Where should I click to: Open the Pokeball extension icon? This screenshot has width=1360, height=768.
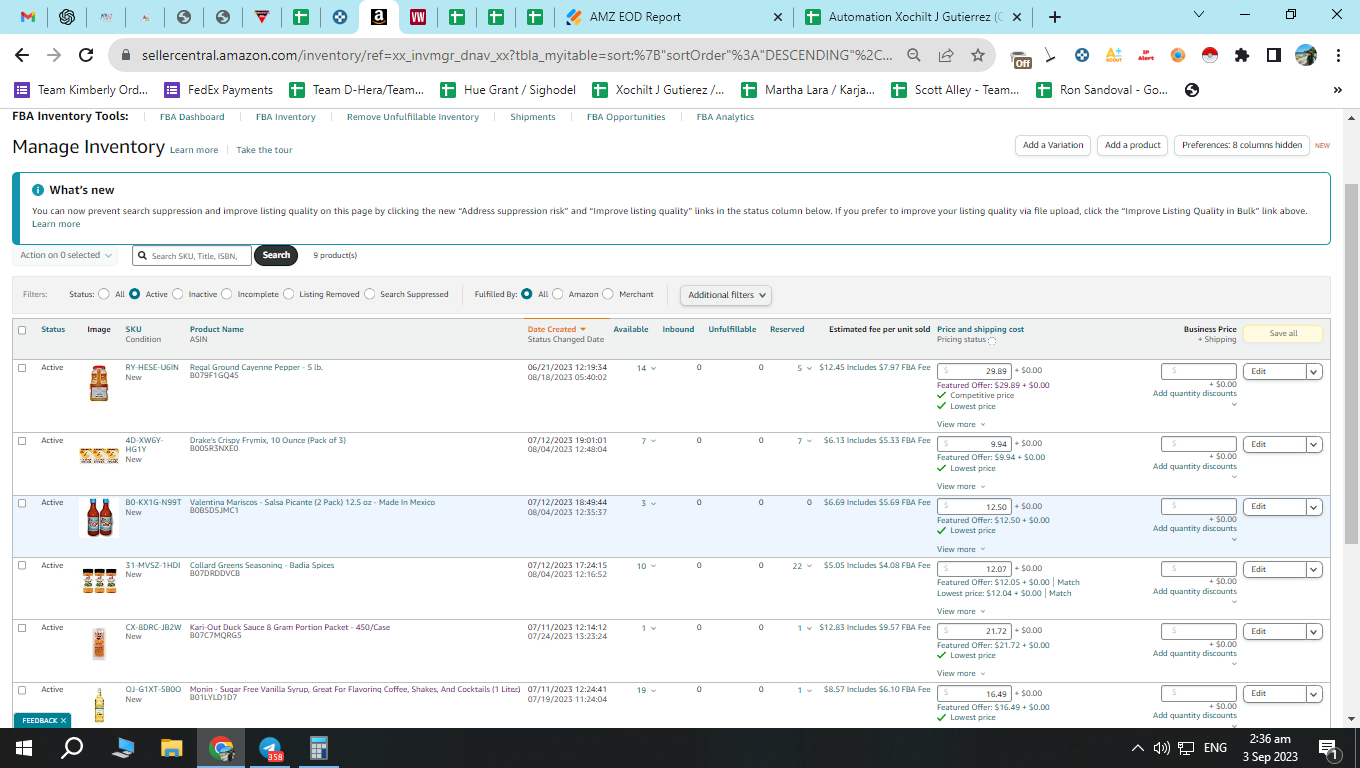click(1208, 56)
